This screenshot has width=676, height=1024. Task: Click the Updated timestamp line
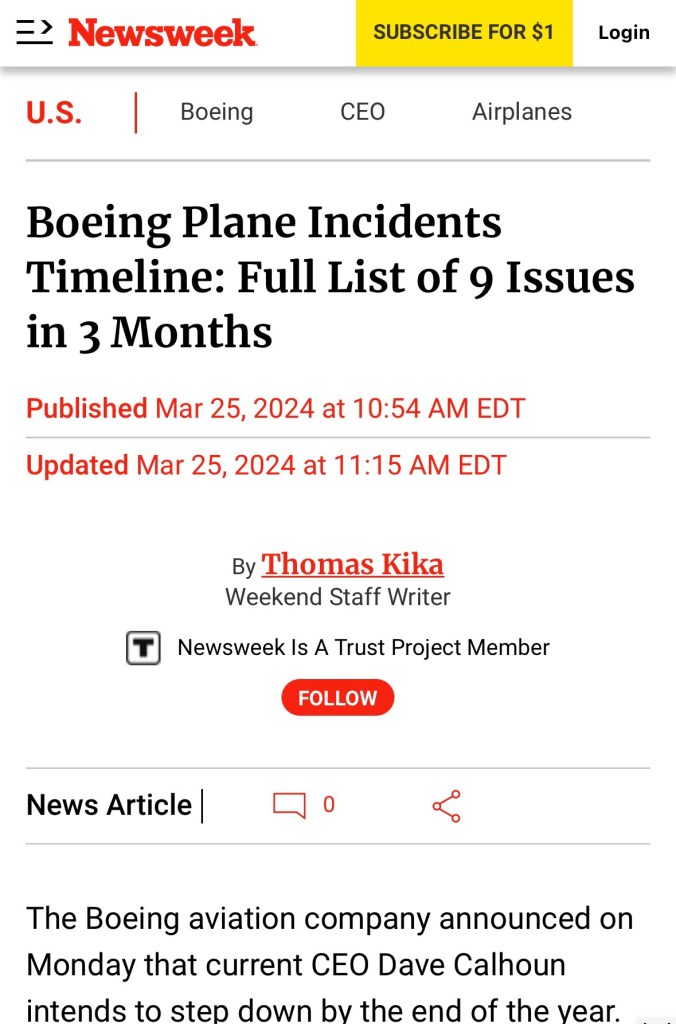[266, 466]
